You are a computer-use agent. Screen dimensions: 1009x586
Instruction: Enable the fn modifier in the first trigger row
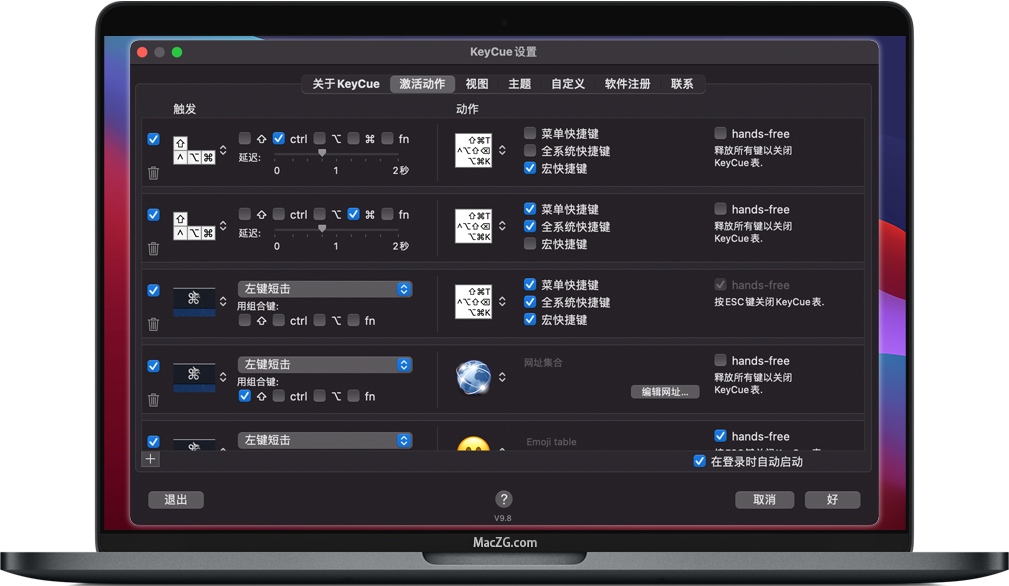(x=387, y=139)
